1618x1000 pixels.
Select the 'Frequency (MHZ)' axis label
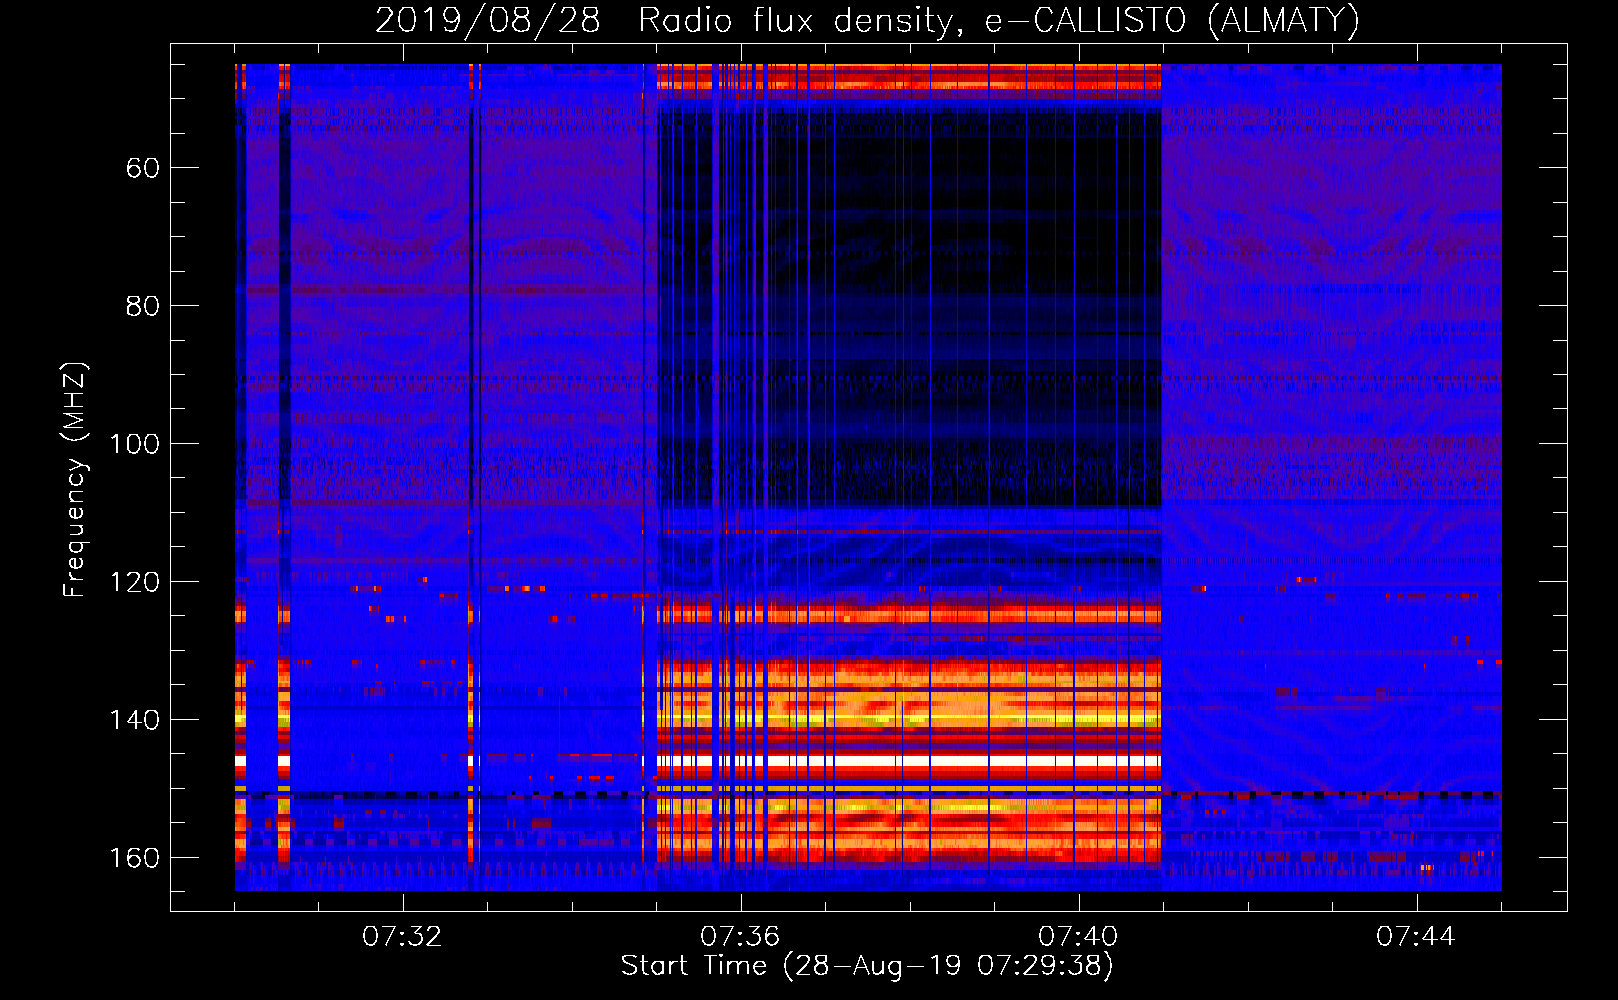75,479
